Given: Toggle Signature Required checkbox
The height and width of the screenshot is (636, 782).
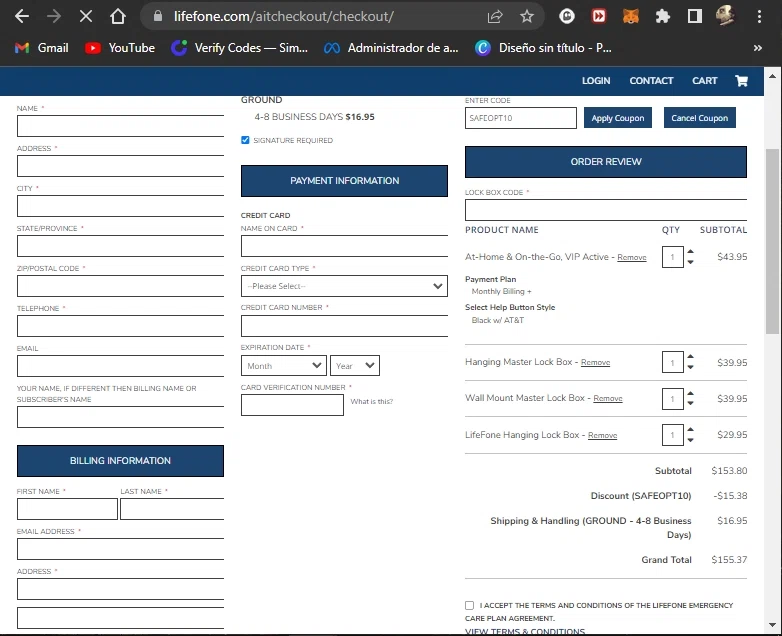Looking at the screenshot, I should click(x=245, y=140).
